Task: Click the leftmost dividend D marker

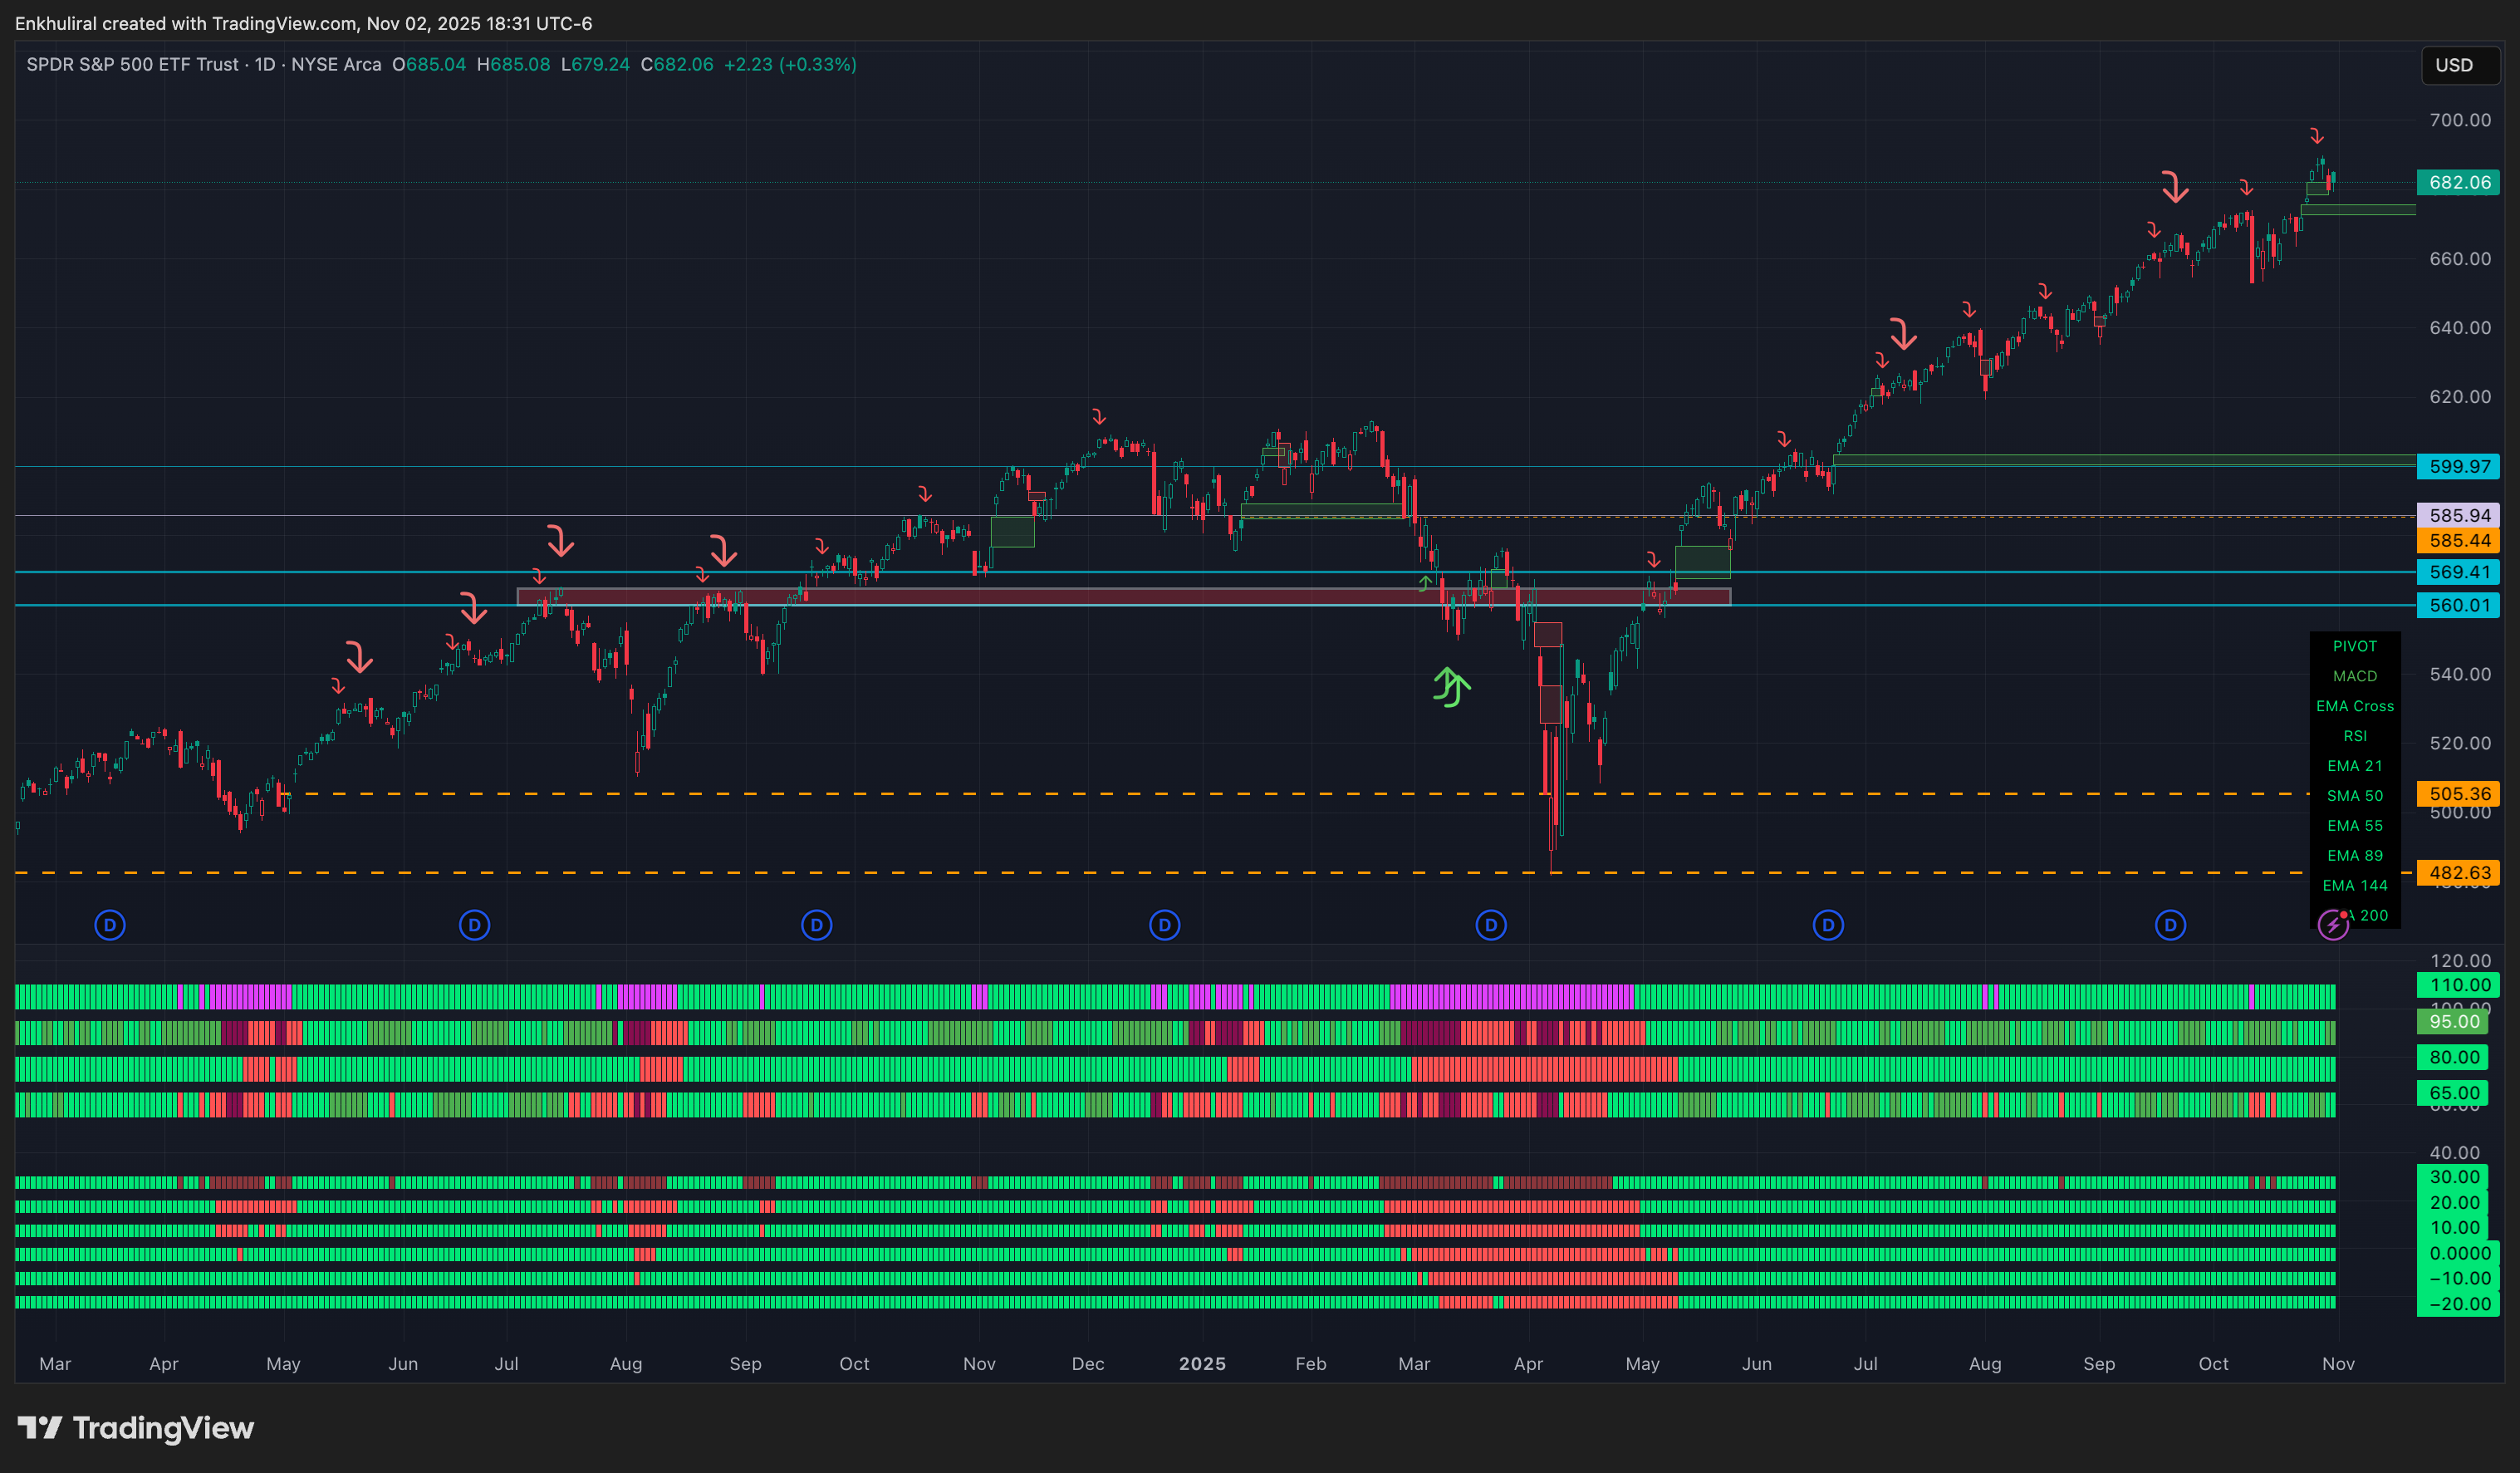Action: (110, 925)
